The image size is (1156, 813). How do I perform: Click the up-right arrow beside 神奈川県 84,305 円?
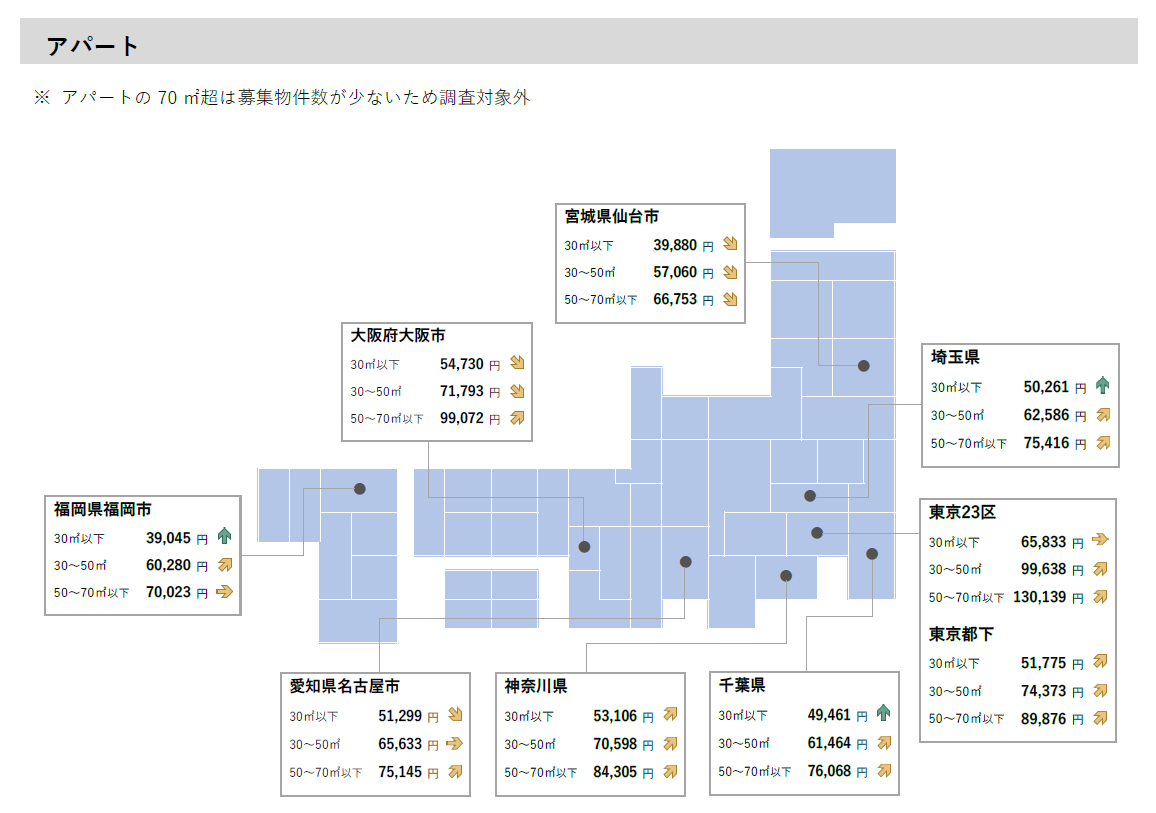pyautogui.click(x=670, y=771)
